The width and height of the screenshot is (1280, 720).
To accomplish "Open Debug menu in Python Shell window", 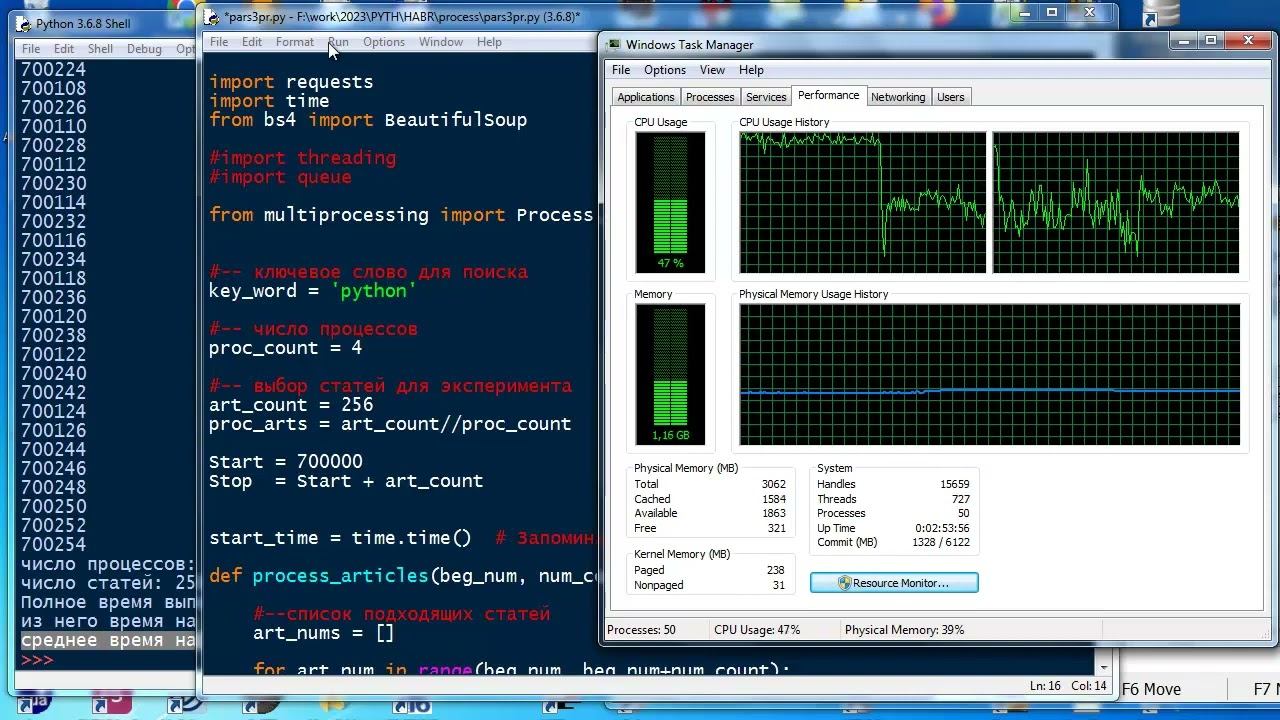I will 144,48.
